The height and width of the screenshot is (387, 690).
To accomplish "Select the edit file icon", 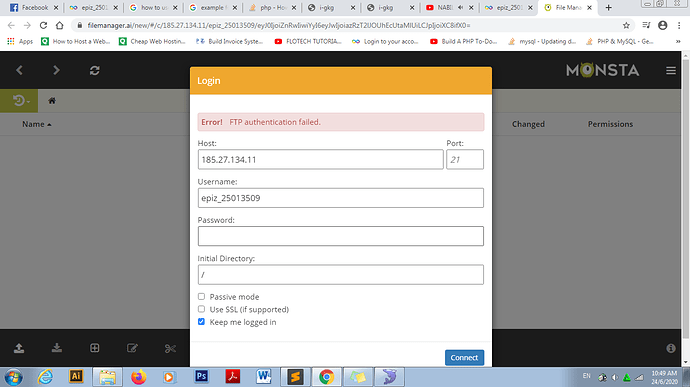I will pos(132,348).
